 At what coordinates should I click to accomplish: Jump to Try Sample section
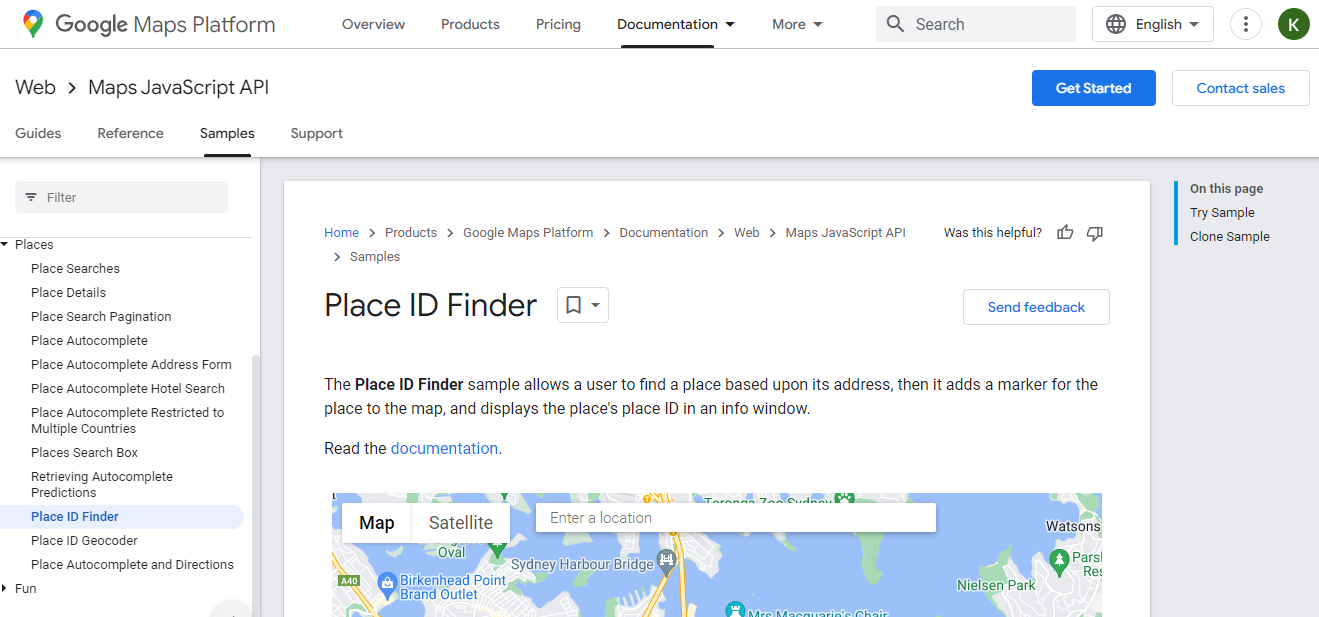(x=1222, y=213)
